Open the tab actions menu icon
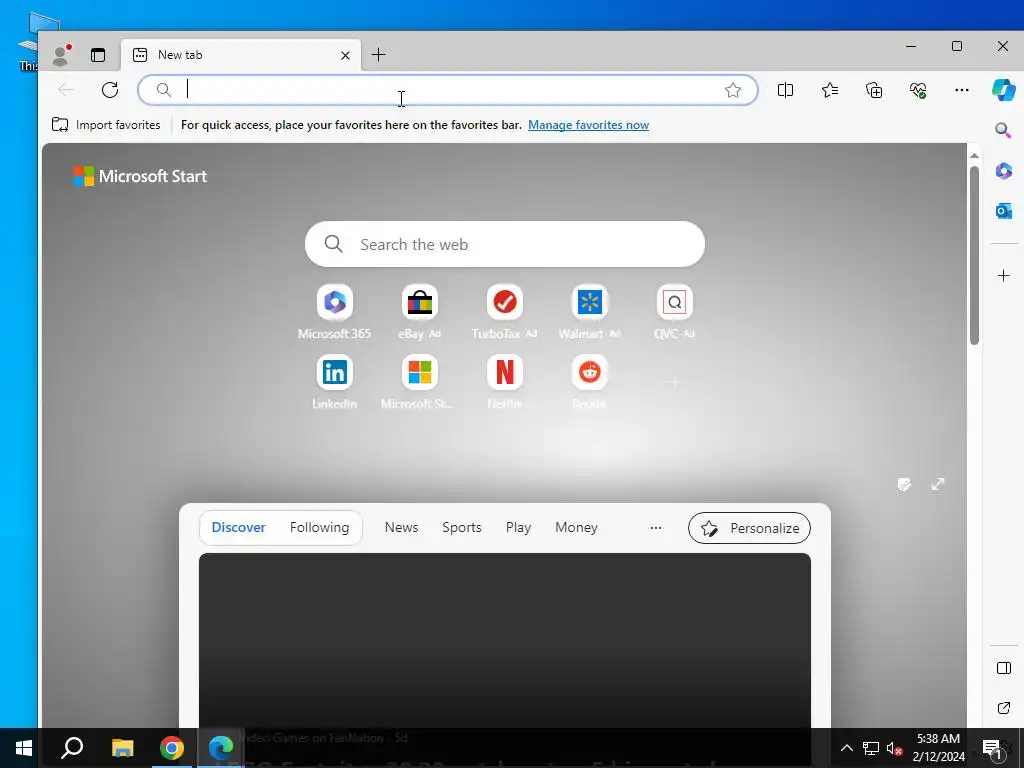Image resolution: width=1024 pixels, height=768 pixels. click(98, 55)
